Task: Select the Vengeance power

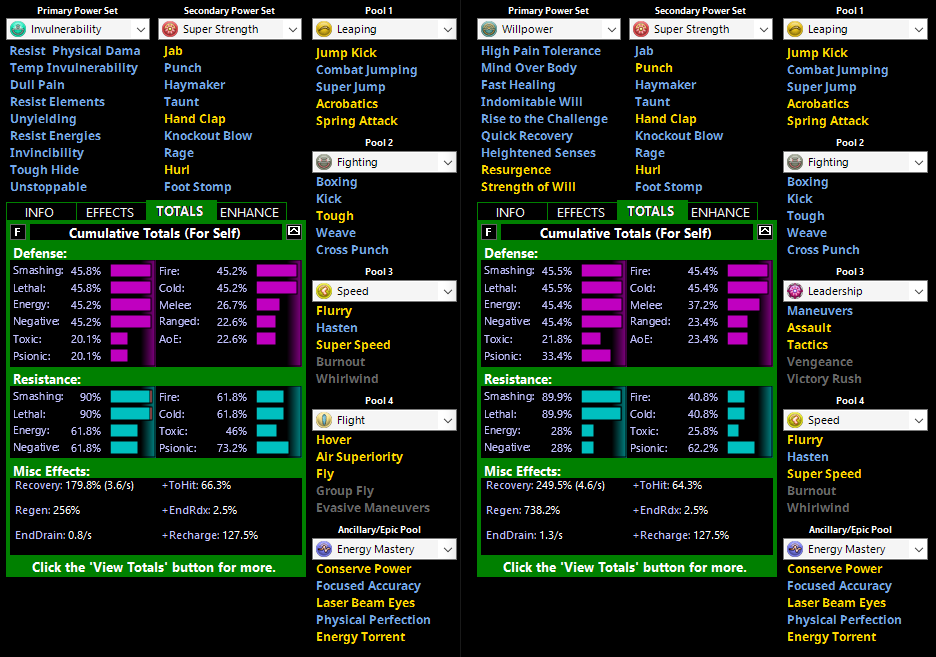Action: pos(820,362)
